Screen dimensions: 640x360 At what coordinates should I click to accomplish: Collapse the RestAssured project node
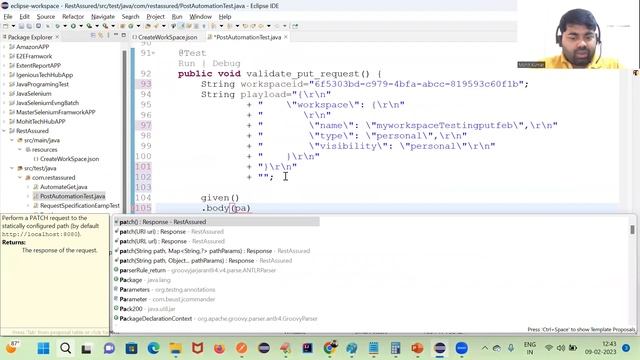pyautogui.click(x=4, y=131)
